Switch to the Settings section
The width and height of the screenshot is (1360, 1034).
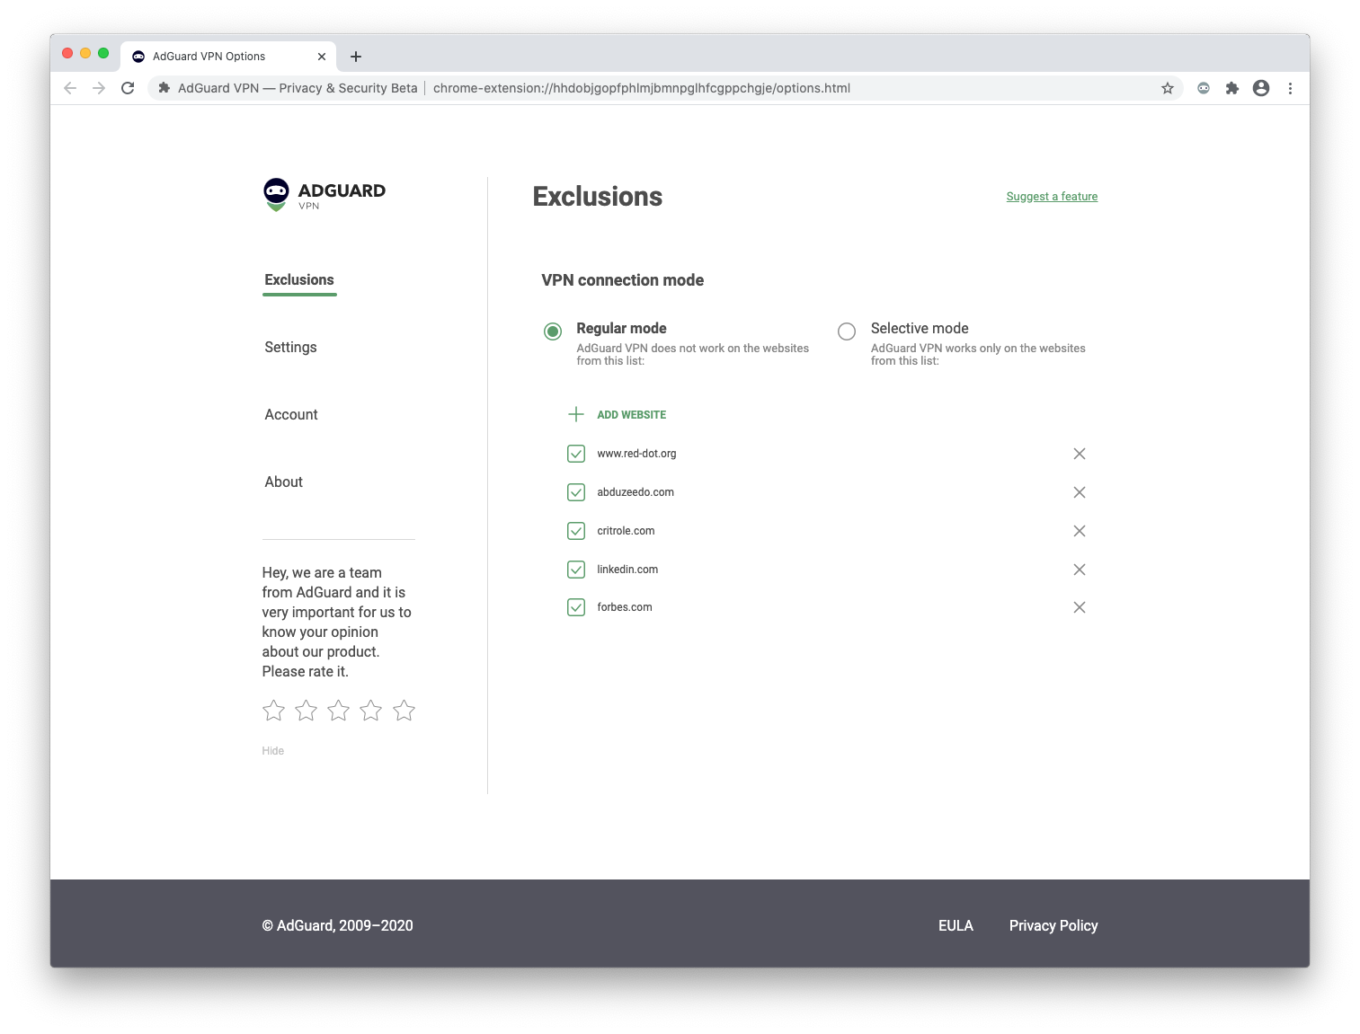click(290, 347)
